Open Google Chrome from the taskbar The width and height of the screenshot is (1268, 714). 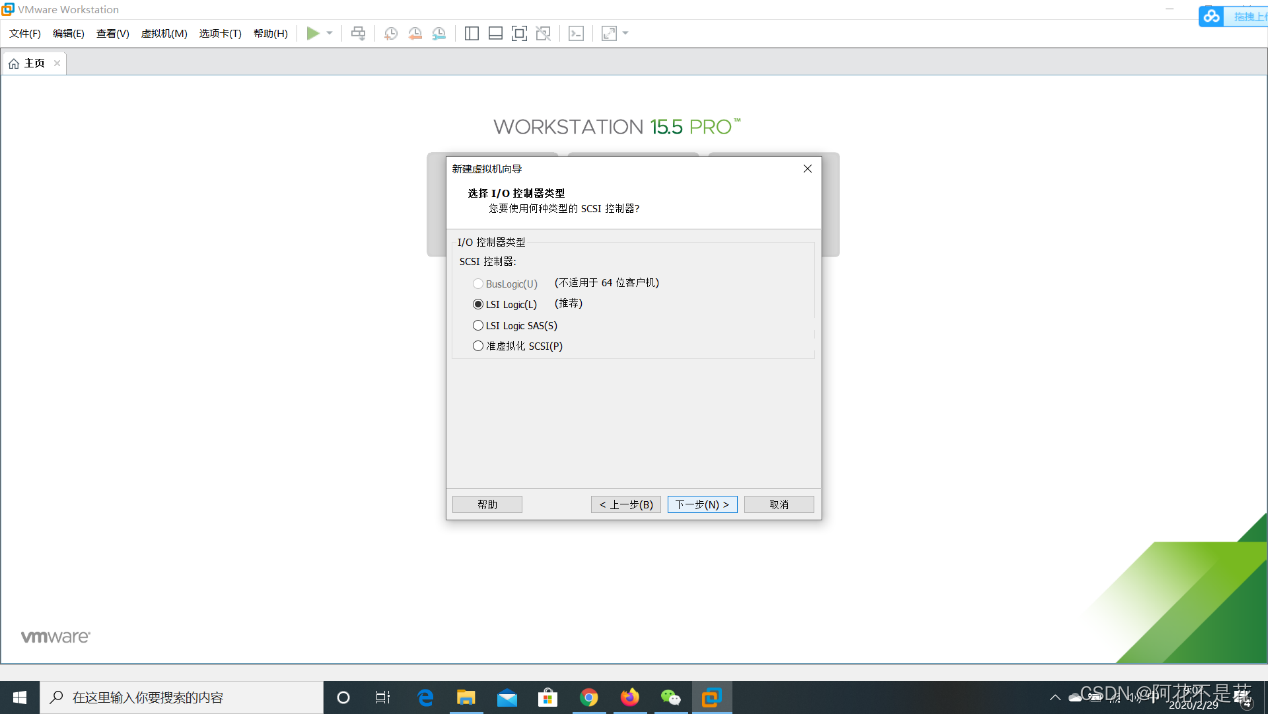click(589, 697)
